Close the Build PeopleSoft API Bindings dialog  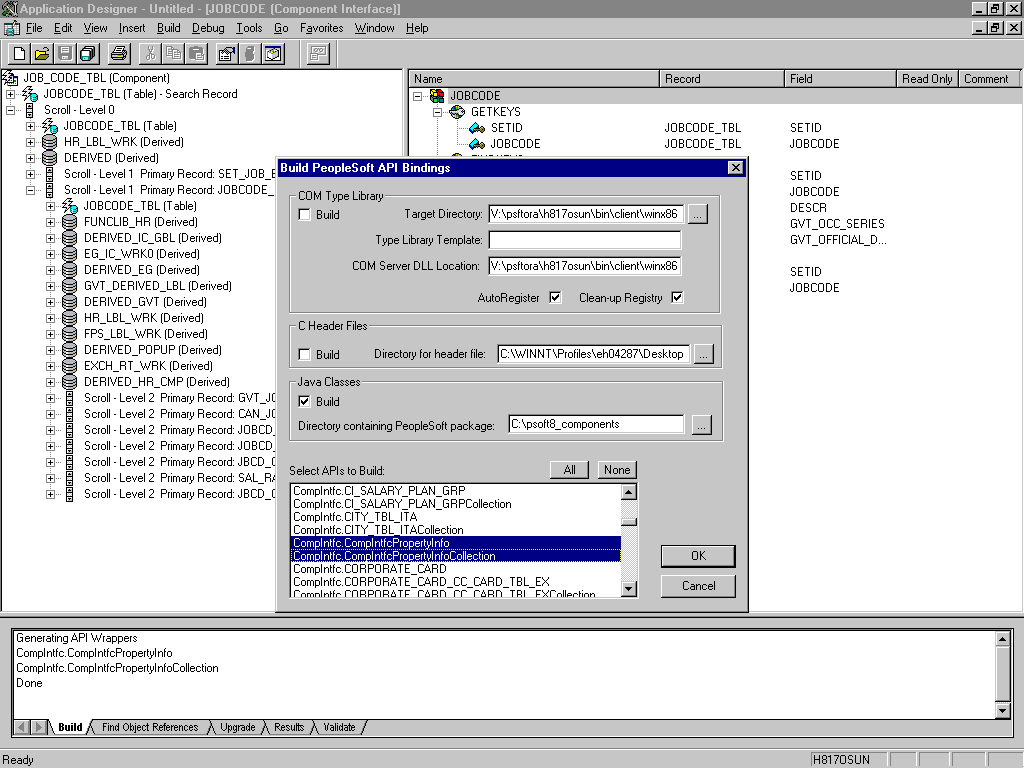click(x=735, y=168)
